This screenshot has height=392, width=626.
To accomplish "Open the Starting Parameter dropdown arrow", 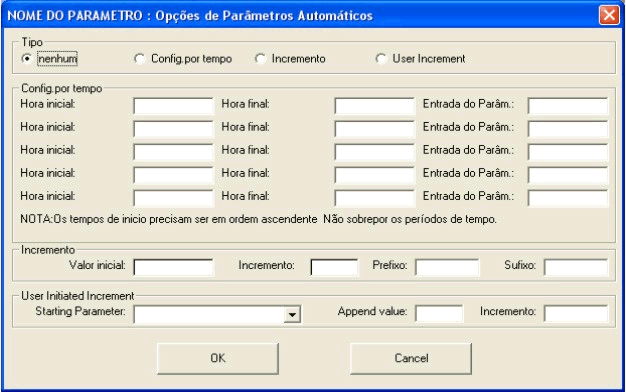I will click(293, 315).
